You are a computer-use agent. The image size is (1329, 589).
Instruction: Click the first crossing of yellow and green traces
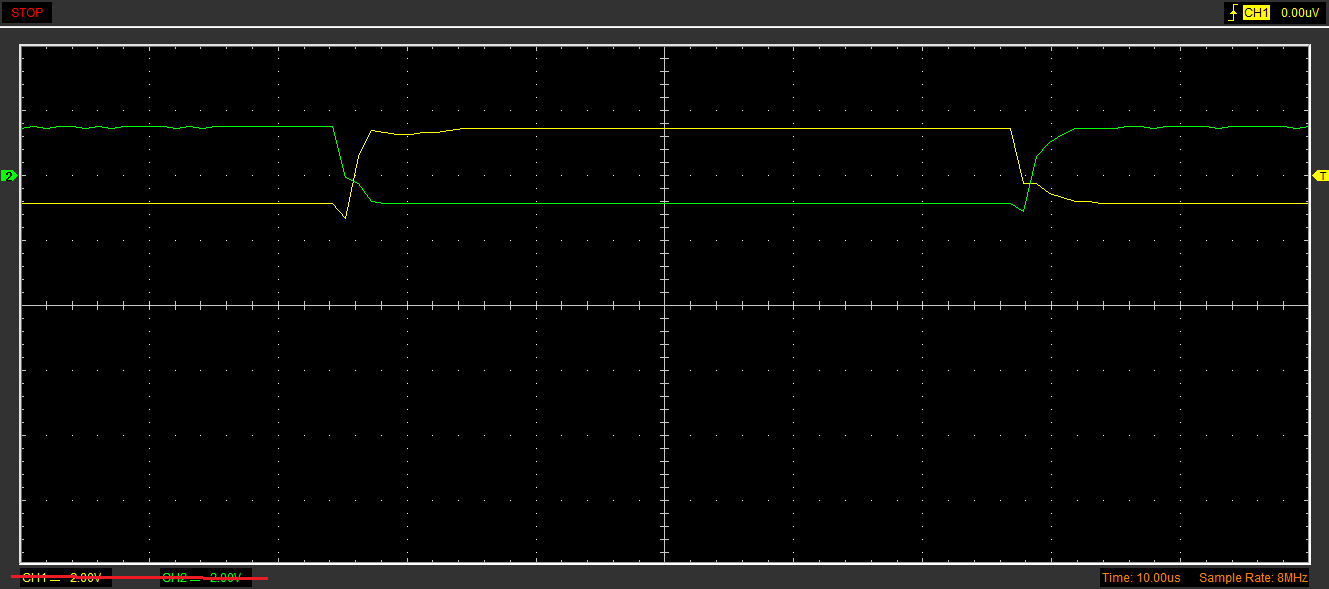(x=352, y=180)
